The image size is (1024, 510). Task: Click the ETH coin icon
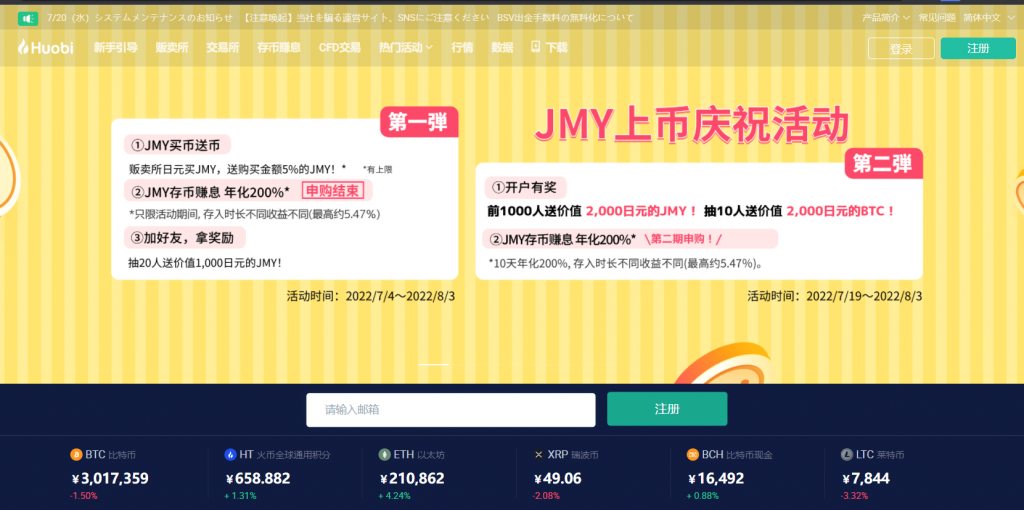coord(384,454)
